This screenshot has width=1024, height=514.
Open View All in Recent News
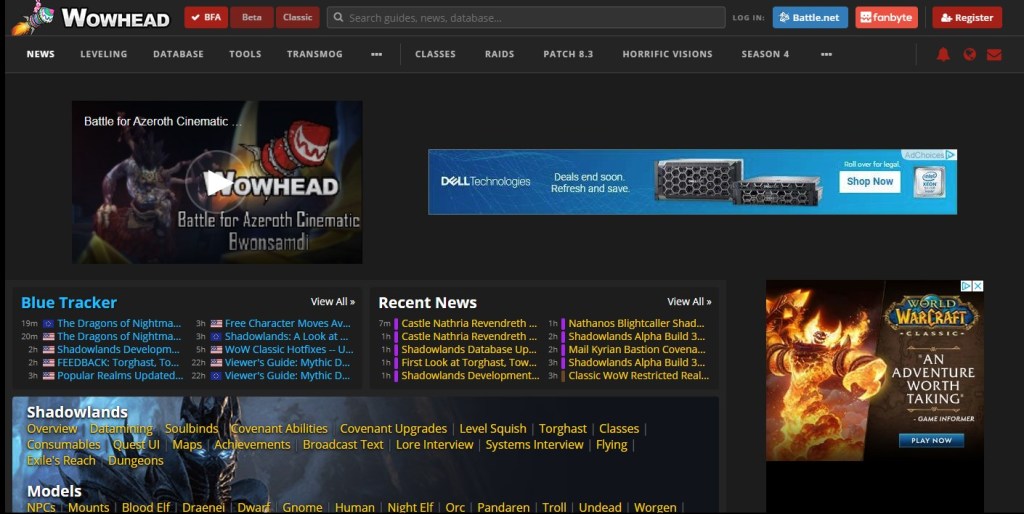point(689,301)
